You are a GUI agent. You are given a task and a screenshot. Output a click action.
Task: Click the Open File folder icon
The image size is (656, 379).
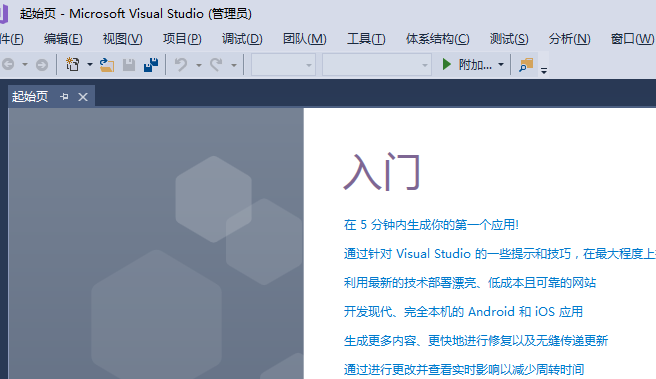click(x=107, y=65)
